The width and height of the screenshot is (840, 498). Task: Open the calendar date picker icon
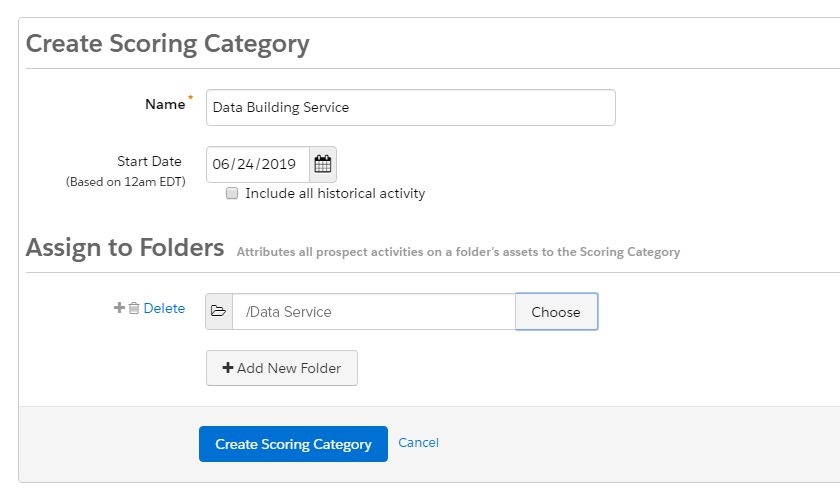(x=323, y=164)
